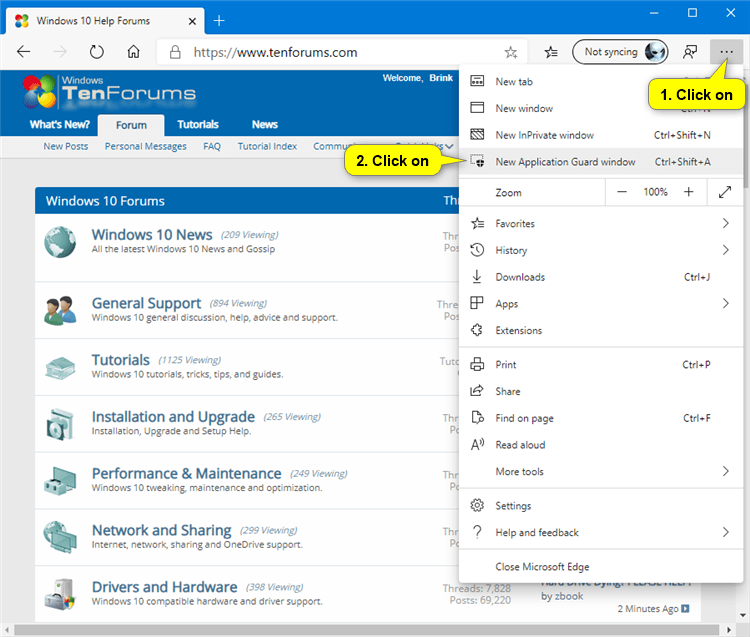Decrease zoom with the minus button

point(621,192)
